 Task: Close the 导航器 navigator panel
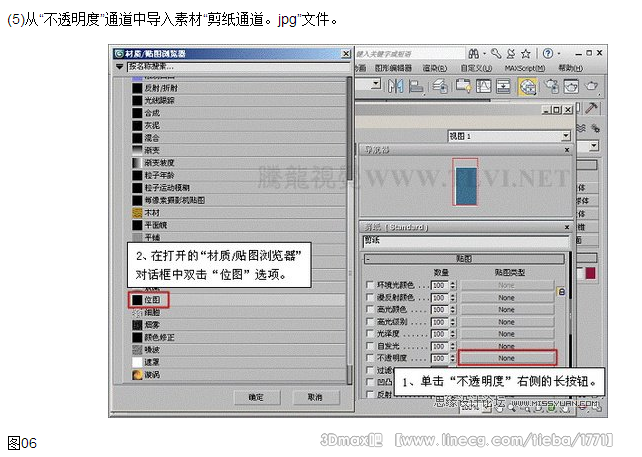567,150
